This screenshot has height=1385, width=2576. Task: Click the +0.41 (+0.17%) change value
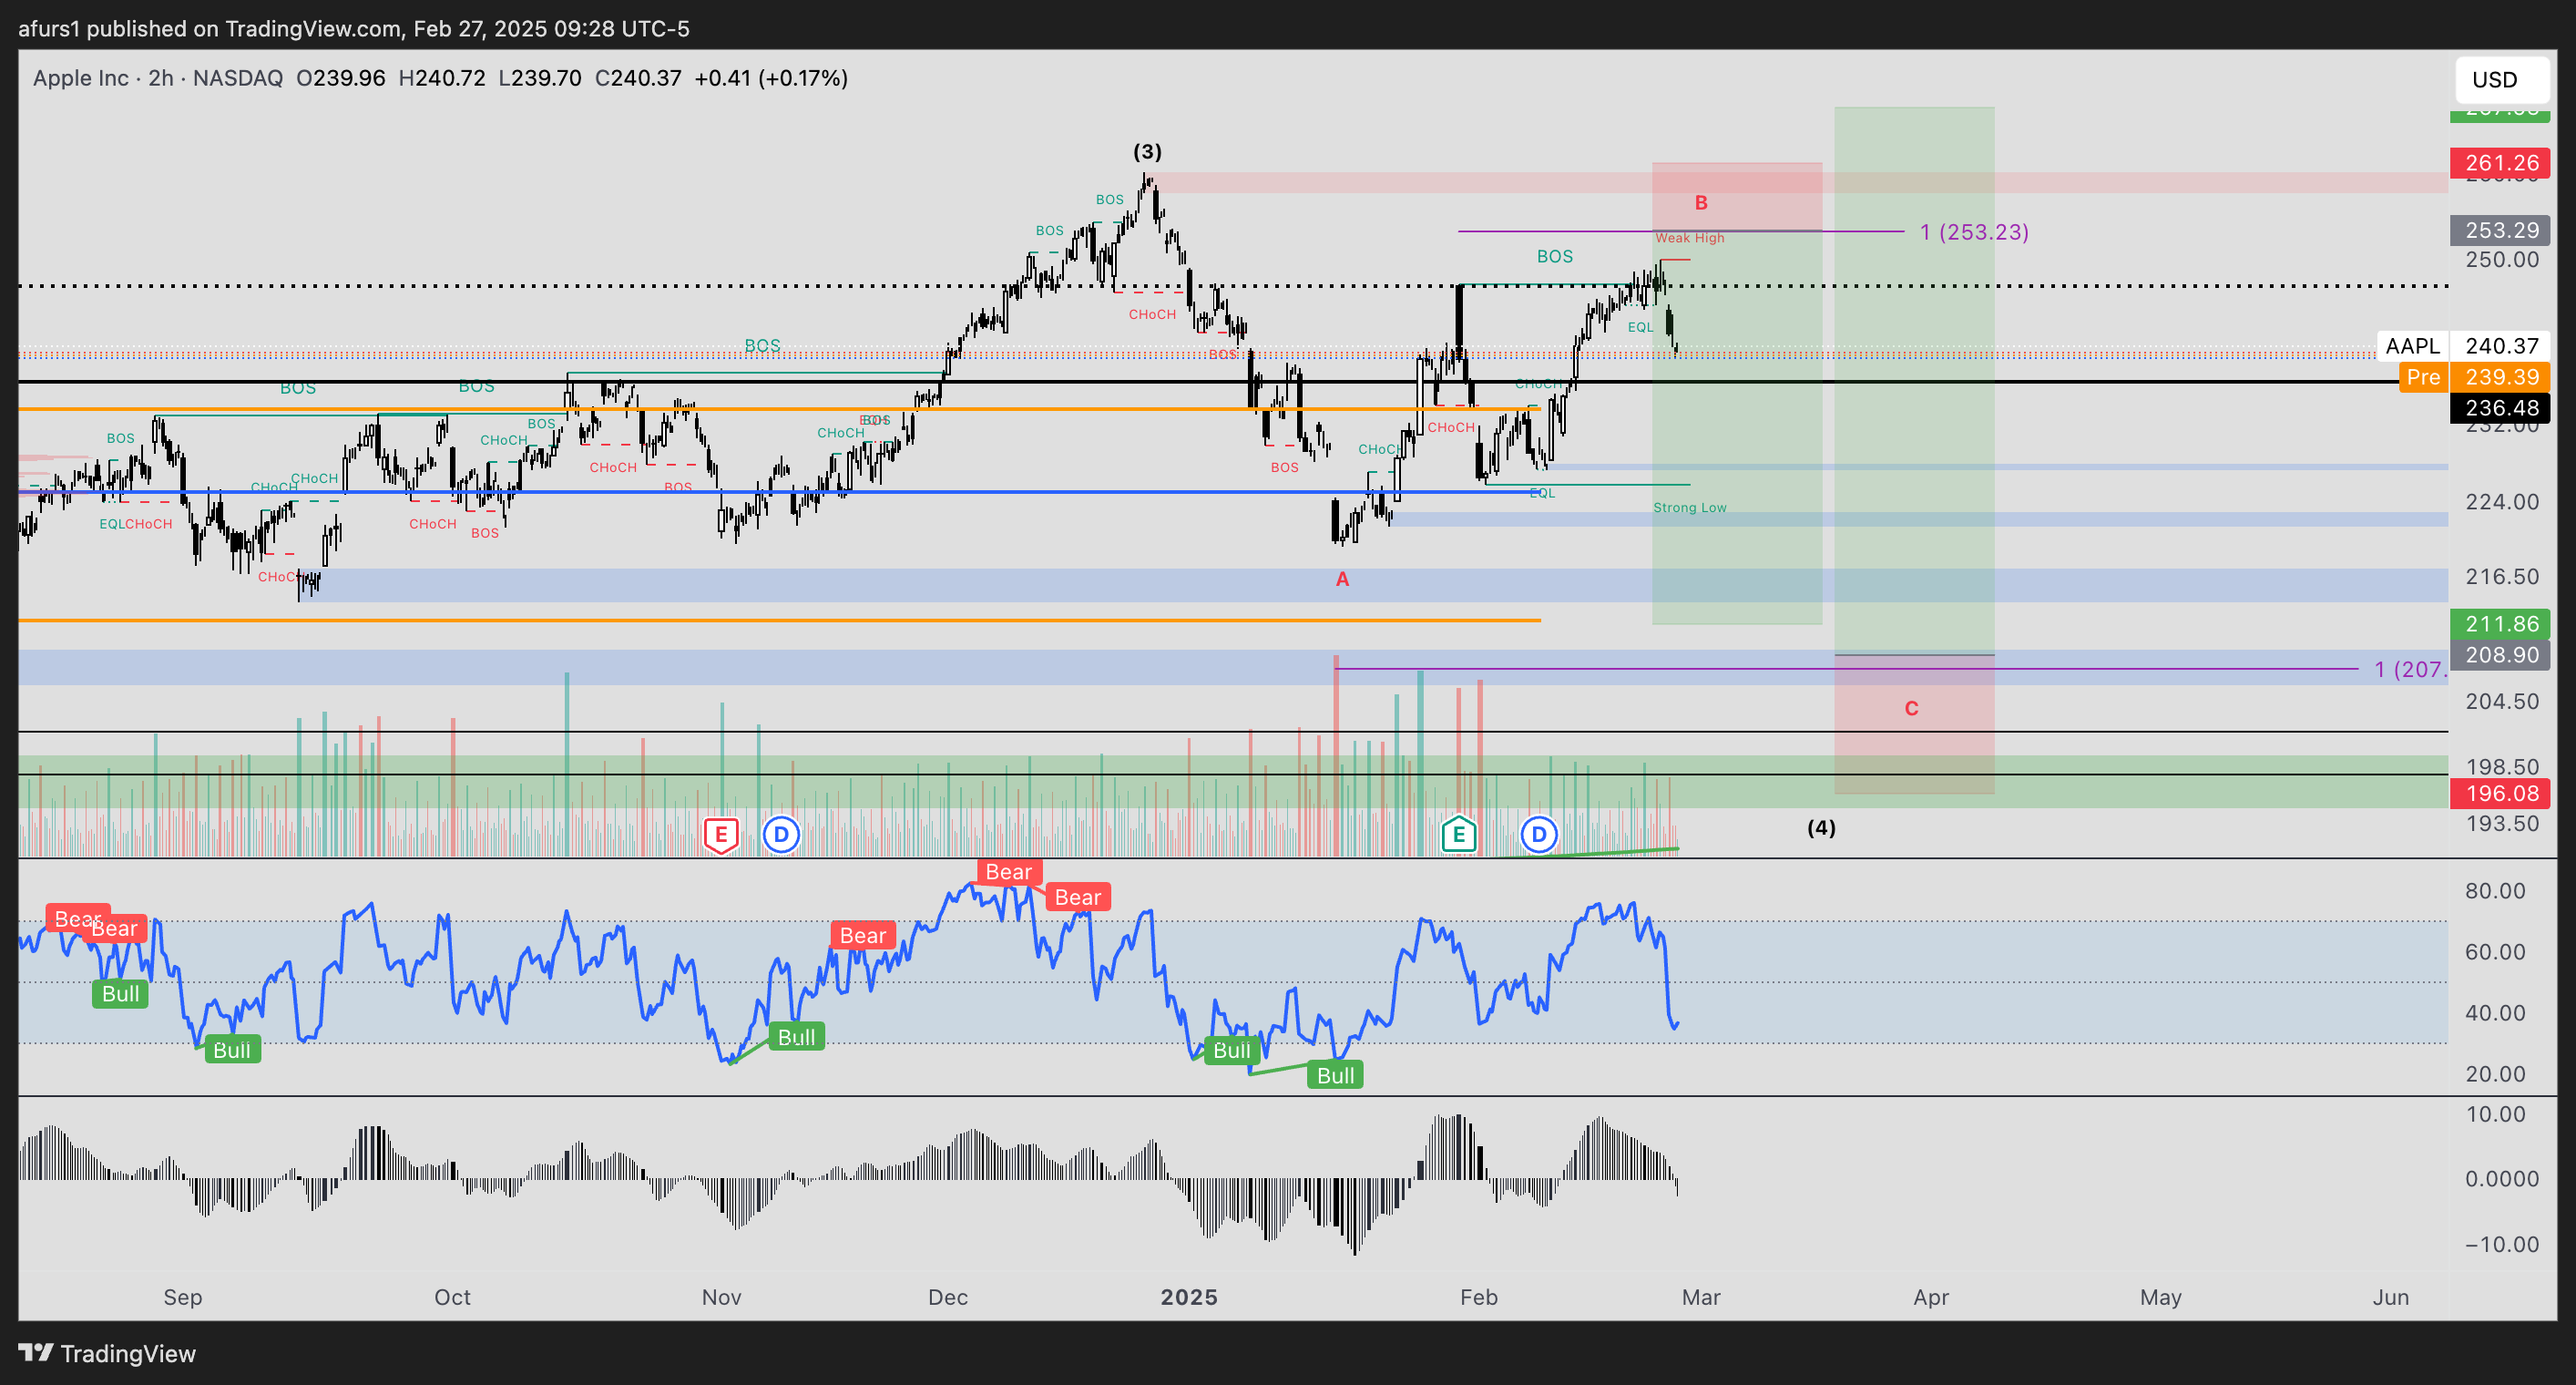point(771,78)
